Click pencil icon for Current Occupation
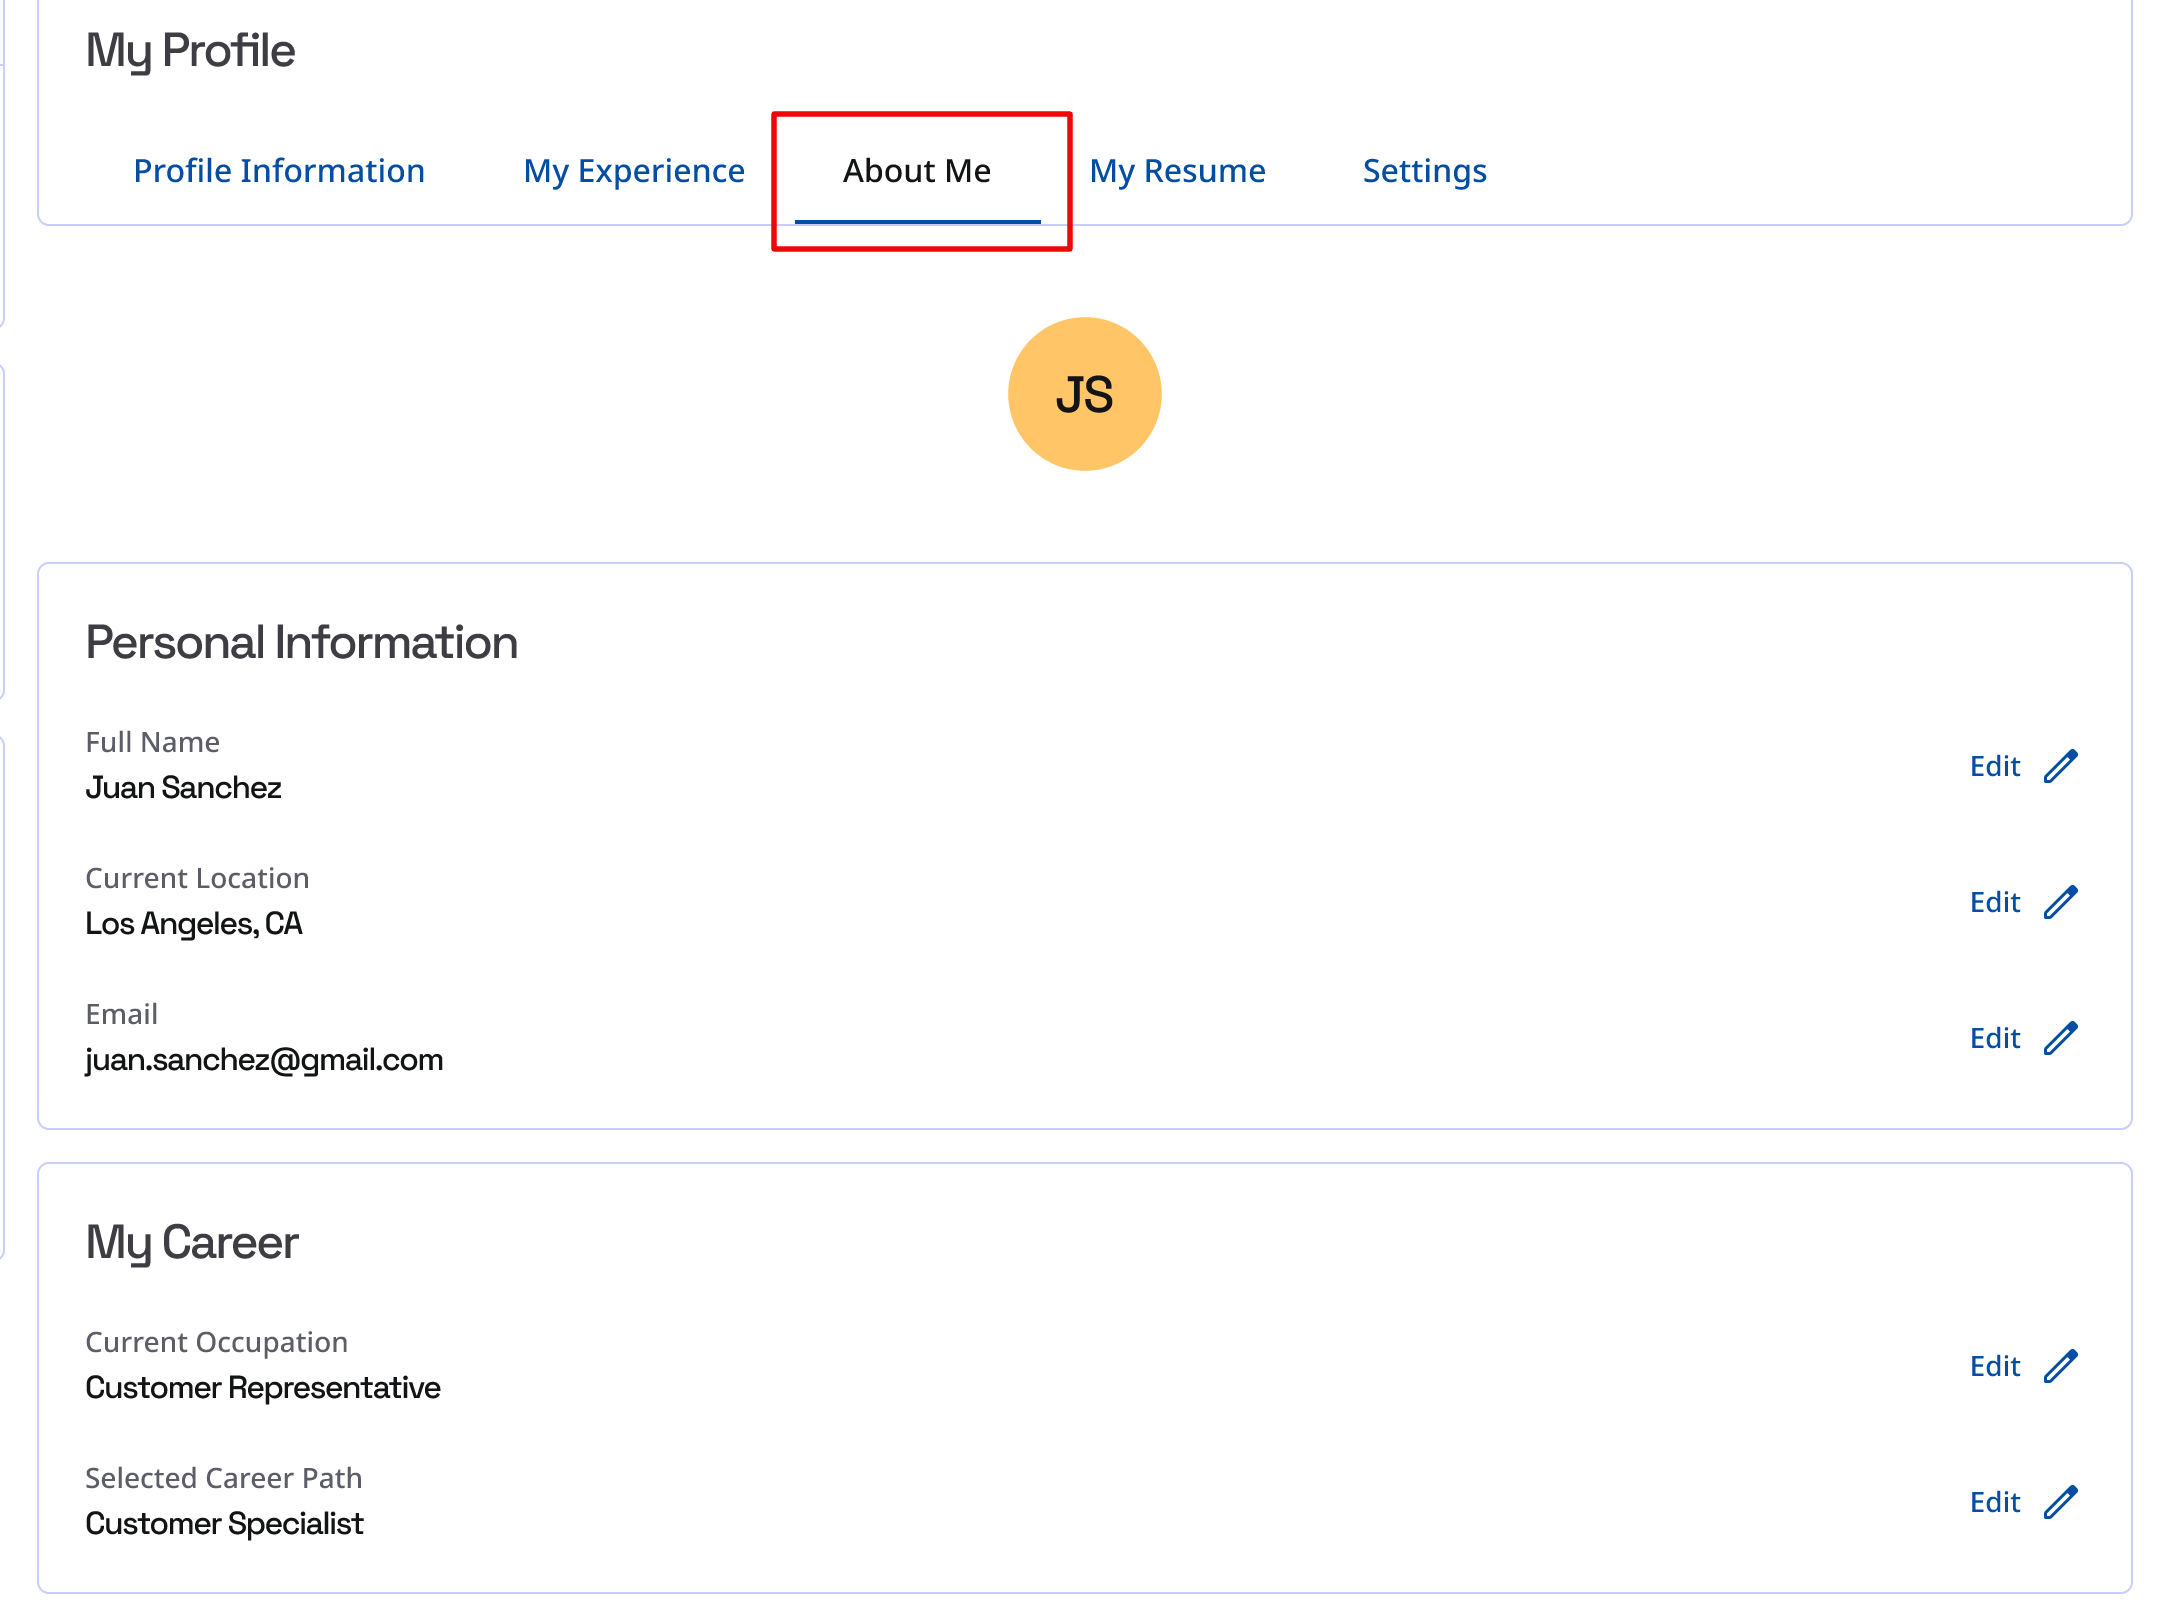Screen dimensions: 2162x1608 (2060, 1367)
